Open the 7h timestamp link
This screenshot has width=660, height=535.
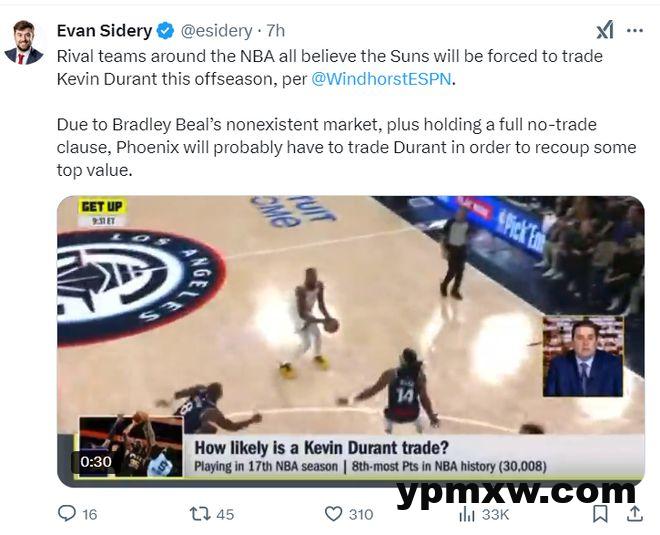tap(276, 31)
